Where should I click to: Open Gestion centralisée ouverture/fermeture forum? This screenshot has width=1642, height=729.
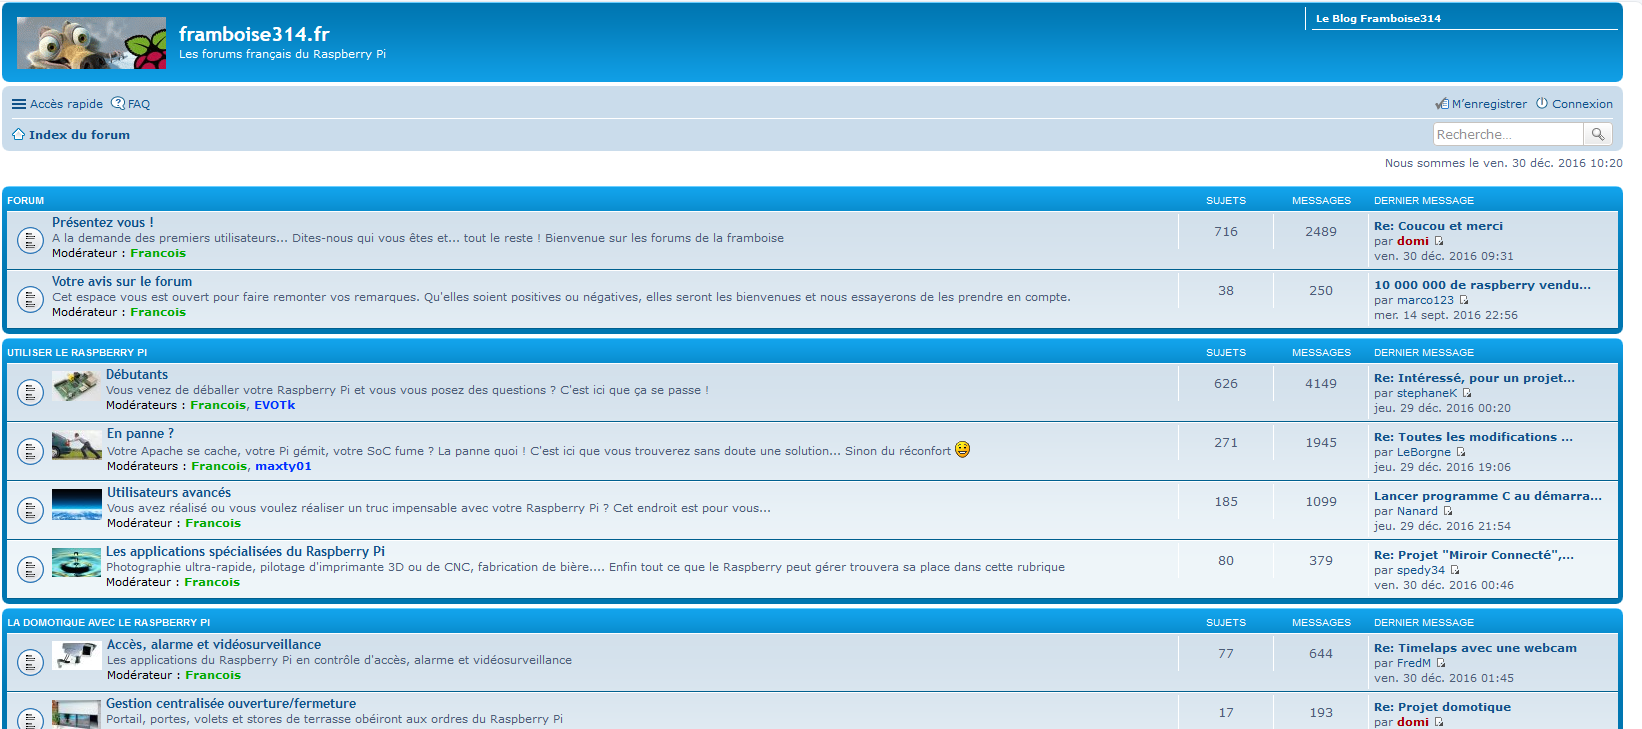231,703
